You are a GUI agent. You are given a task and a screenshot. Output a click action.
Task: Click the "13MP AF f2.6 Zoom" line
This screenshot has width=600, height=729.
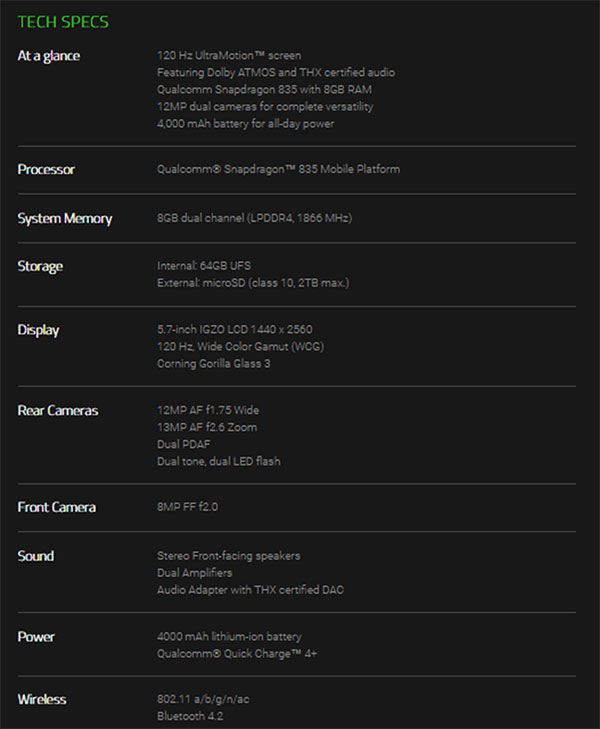pyautogui.click(x=207, y=427)
